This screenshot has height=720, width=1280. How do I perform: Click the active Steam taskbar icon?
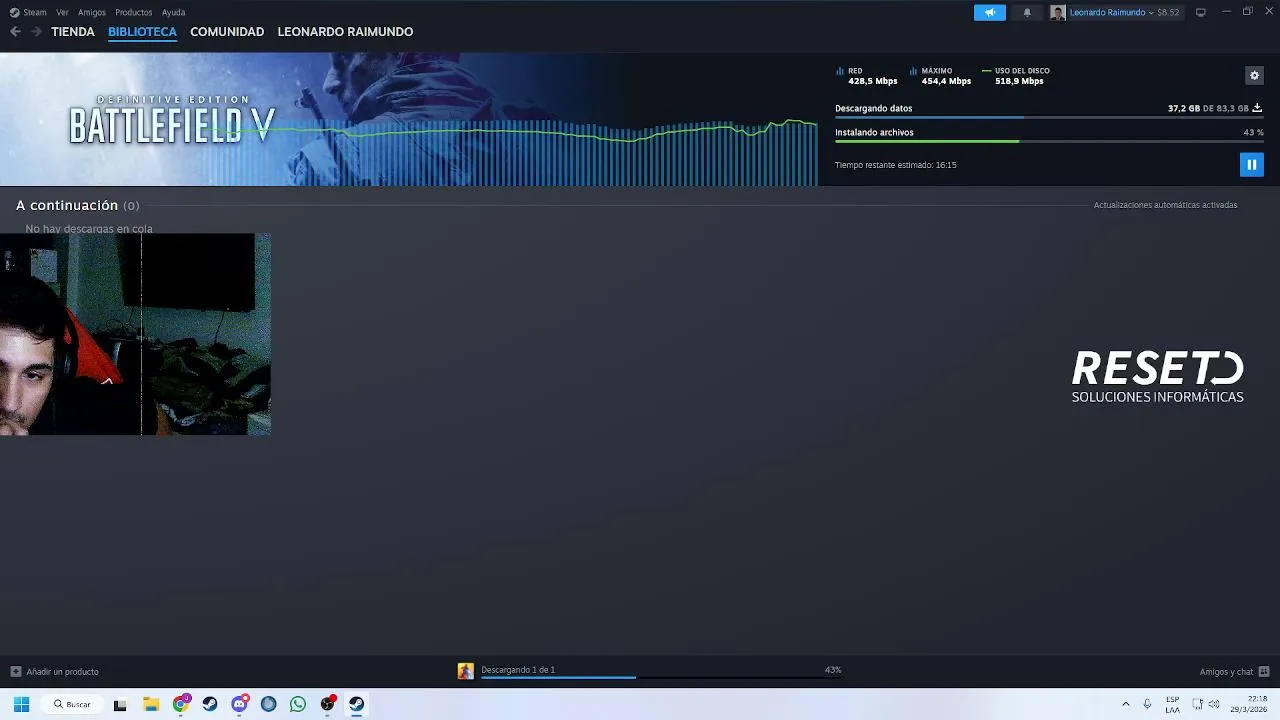point(356,704)
